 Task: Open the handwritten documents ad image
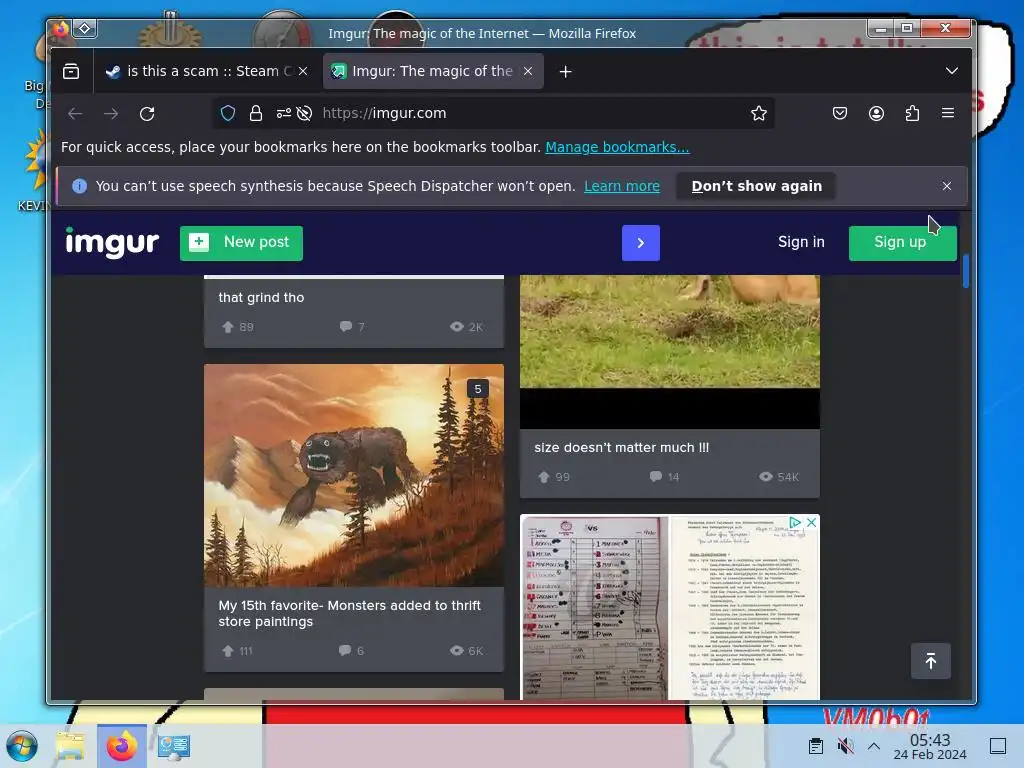click(669, 607)
